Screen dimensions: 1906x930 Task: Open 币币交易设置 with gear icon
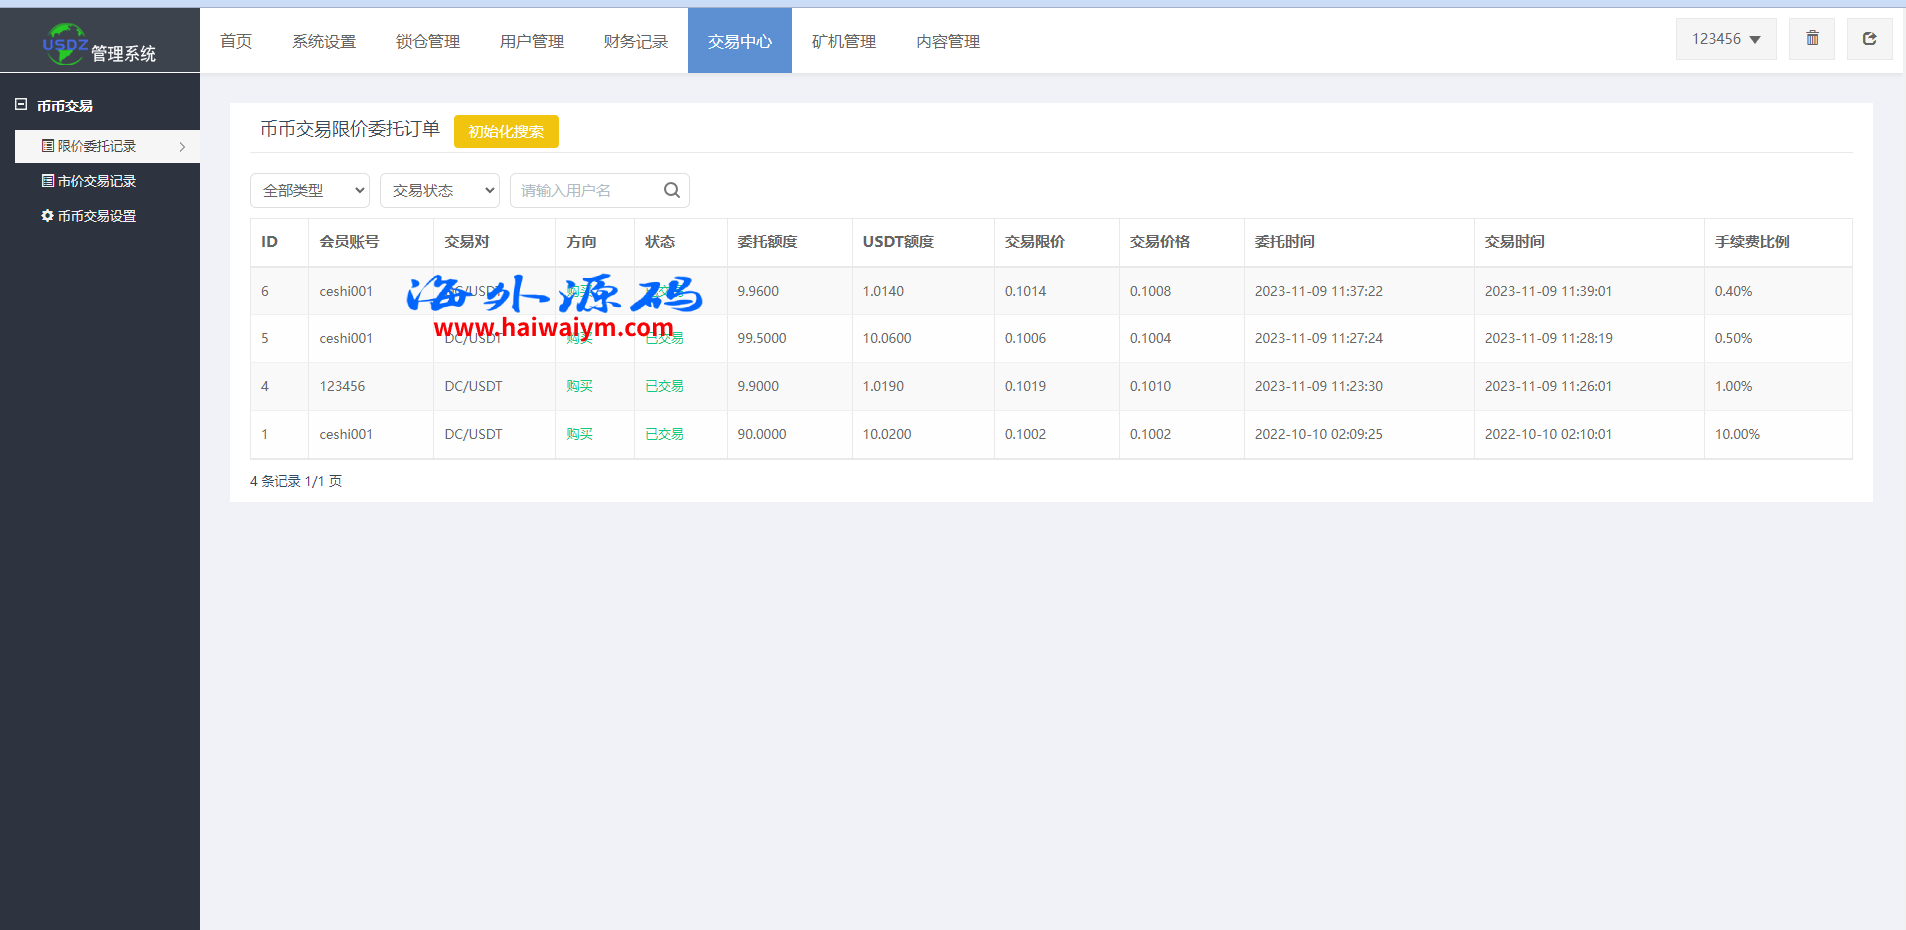(96, 216)
